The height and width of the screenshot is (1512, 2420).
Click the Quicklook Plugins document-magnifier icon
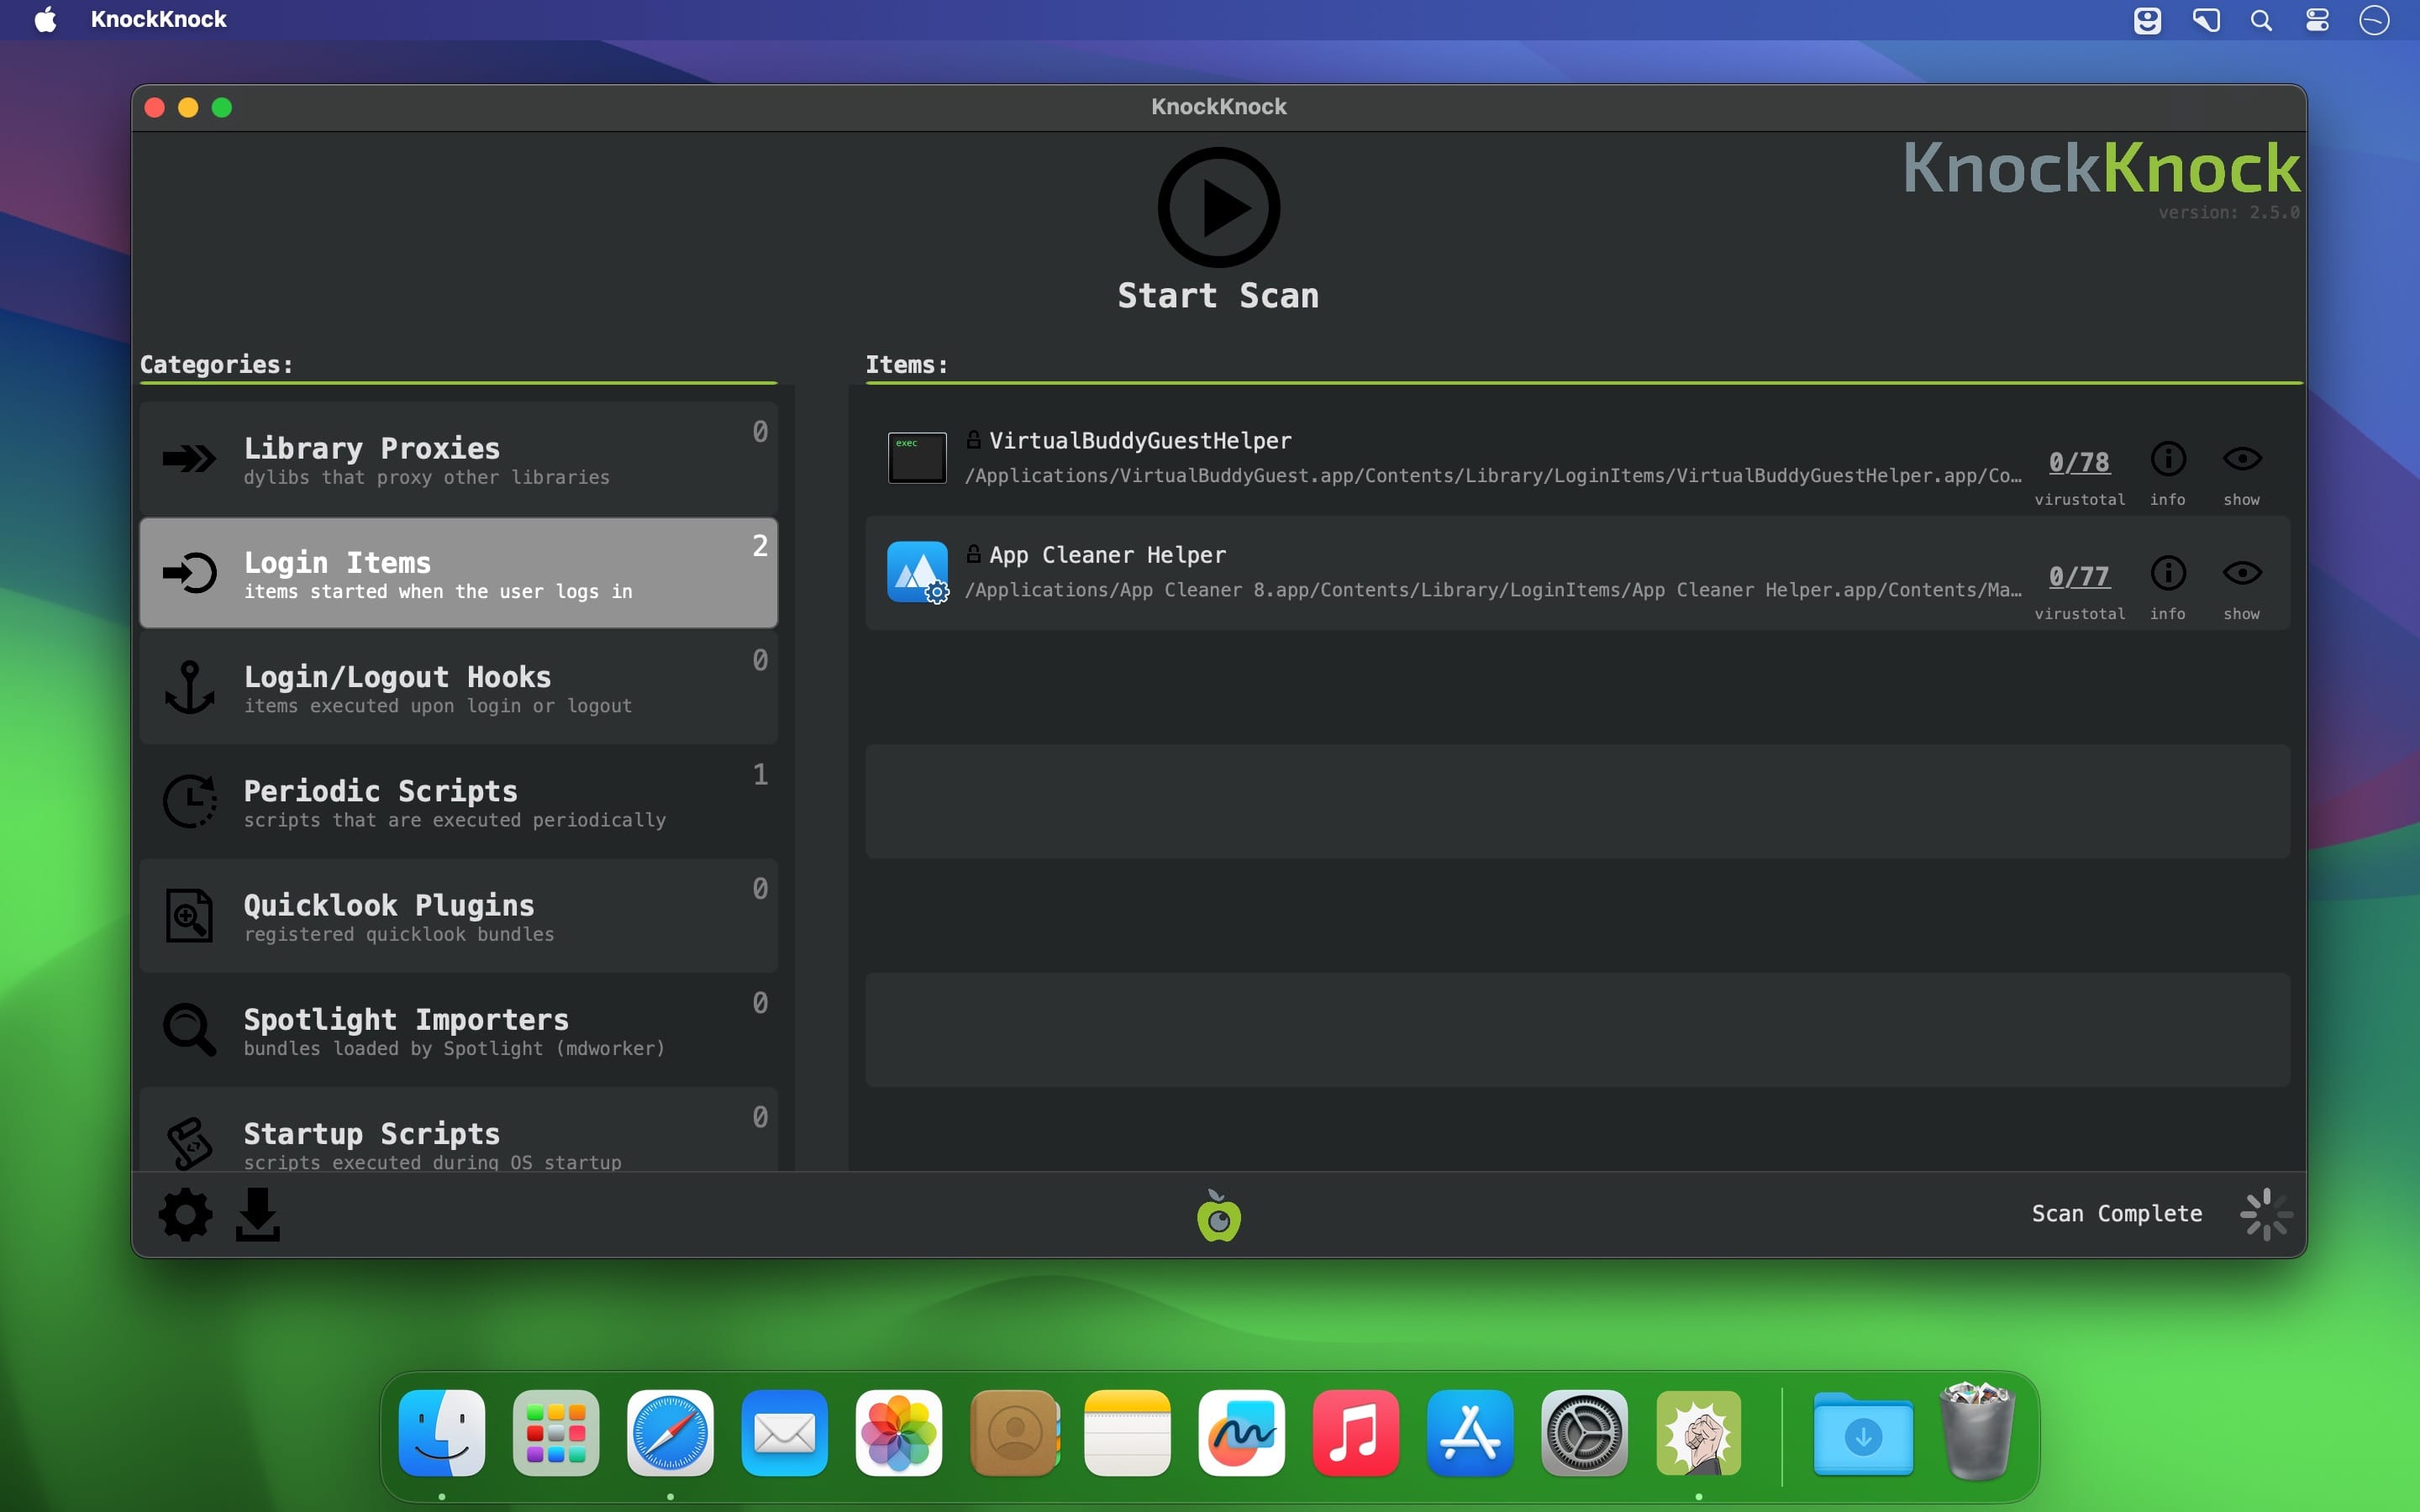click(189, 915)
